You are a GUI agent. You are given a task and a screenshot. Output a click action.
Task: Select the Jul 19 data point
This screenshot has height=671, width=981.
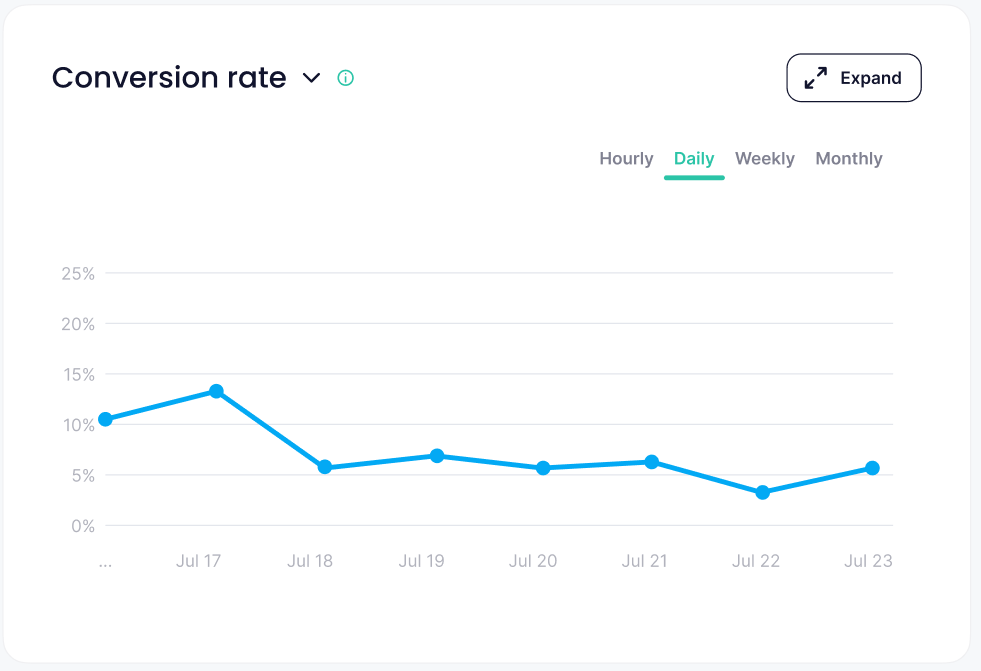(x=437, y=456)
